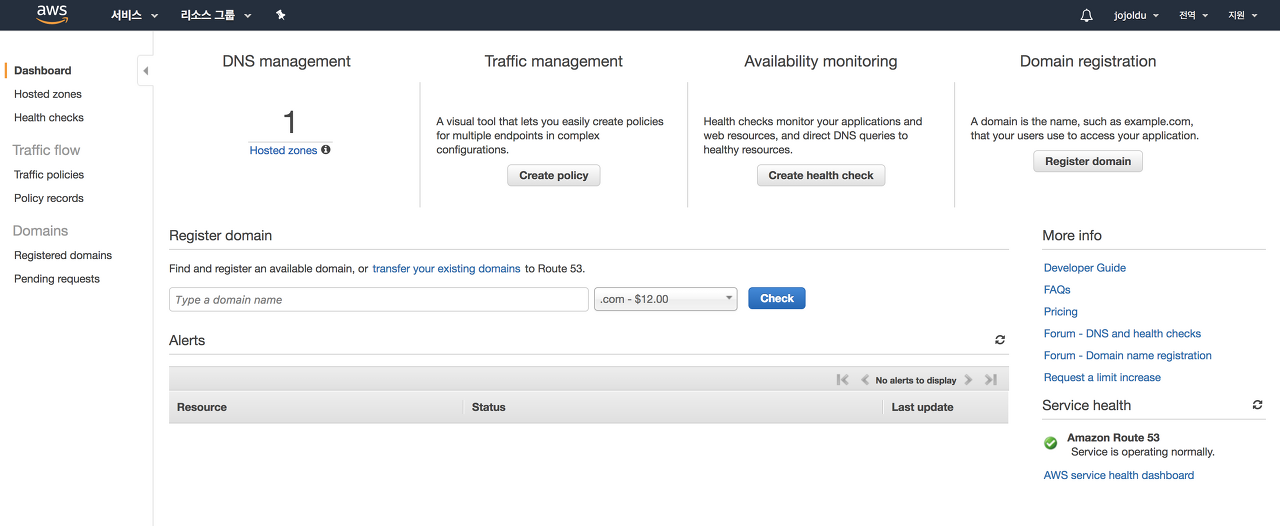Click the Amazon Route 53 service name
The width and height of the screenshot is (1280, 526).
coord(1113,438)
